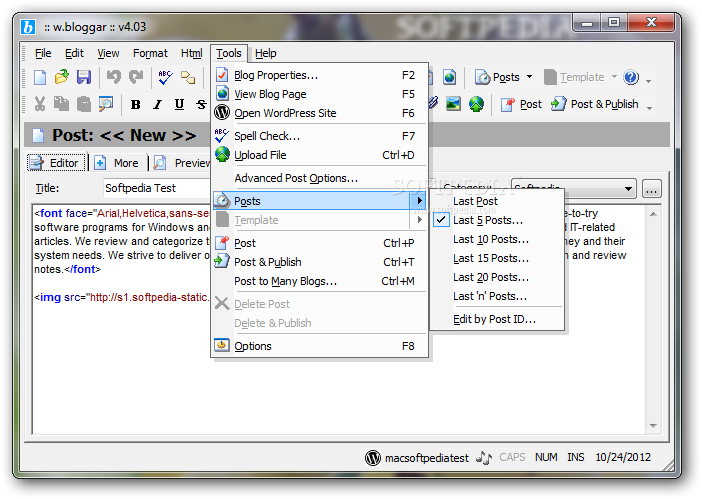Choose Edit by Post ID... item
This screenshot has height=499, width=702.
(x=497, y=319)
